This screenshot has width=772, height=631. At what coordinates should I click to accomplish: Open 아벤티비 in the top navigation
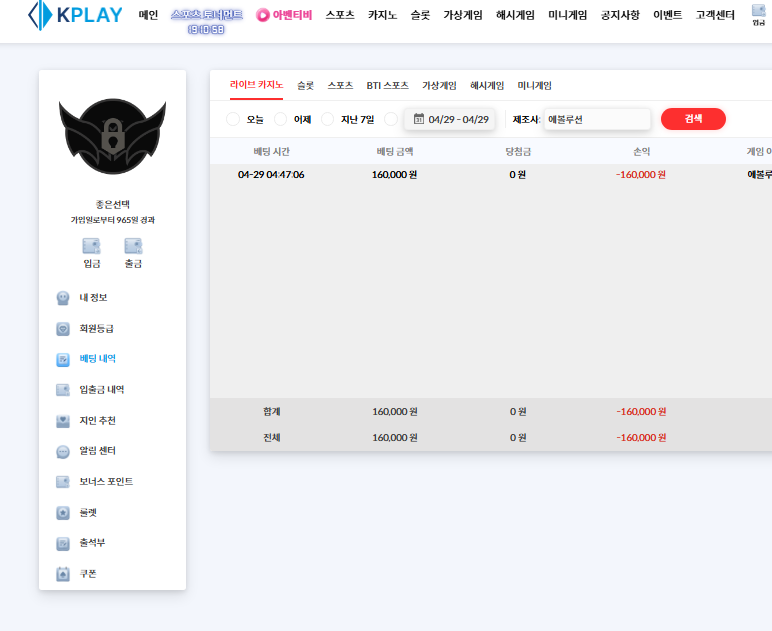292,15
